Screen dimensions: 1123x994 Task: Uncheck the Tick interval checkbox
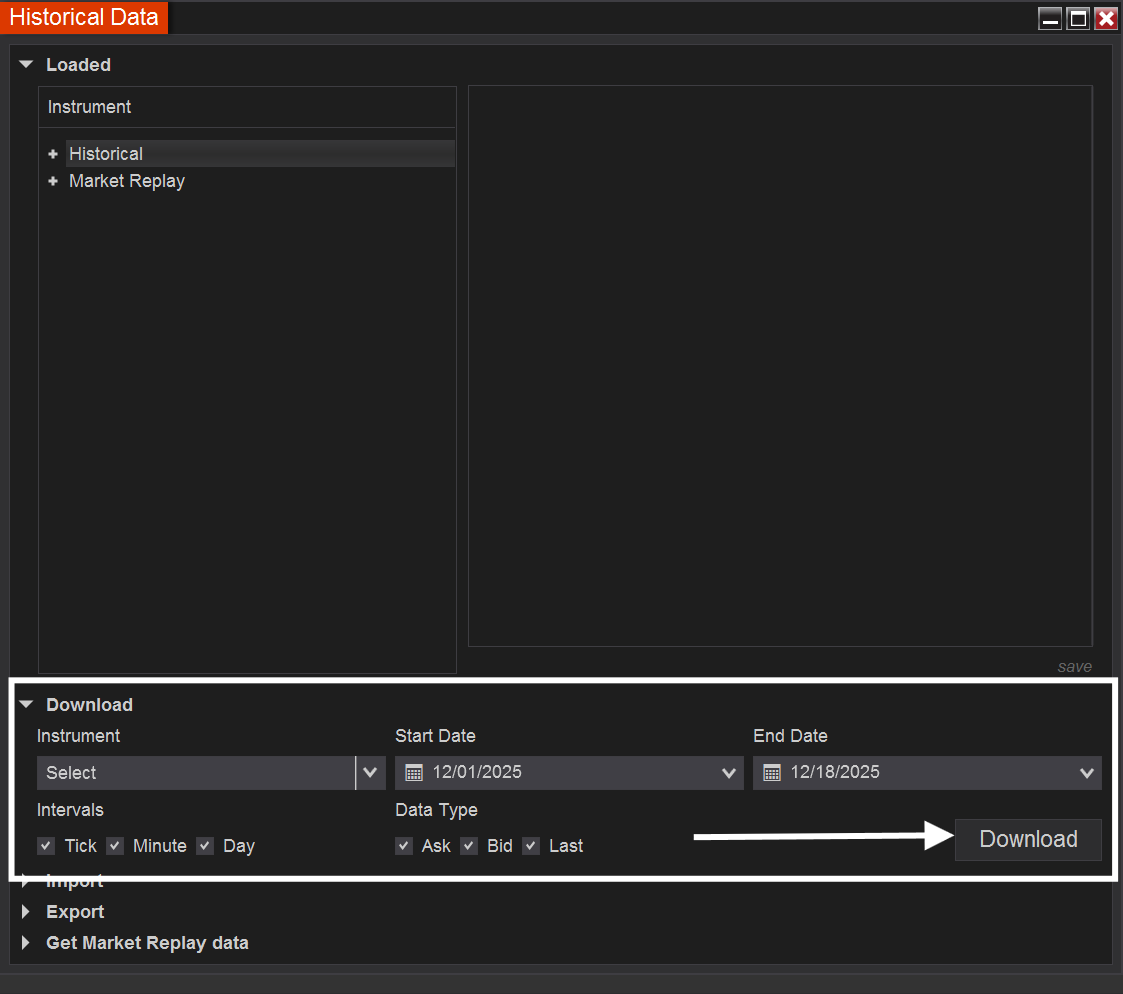point(46,846)
